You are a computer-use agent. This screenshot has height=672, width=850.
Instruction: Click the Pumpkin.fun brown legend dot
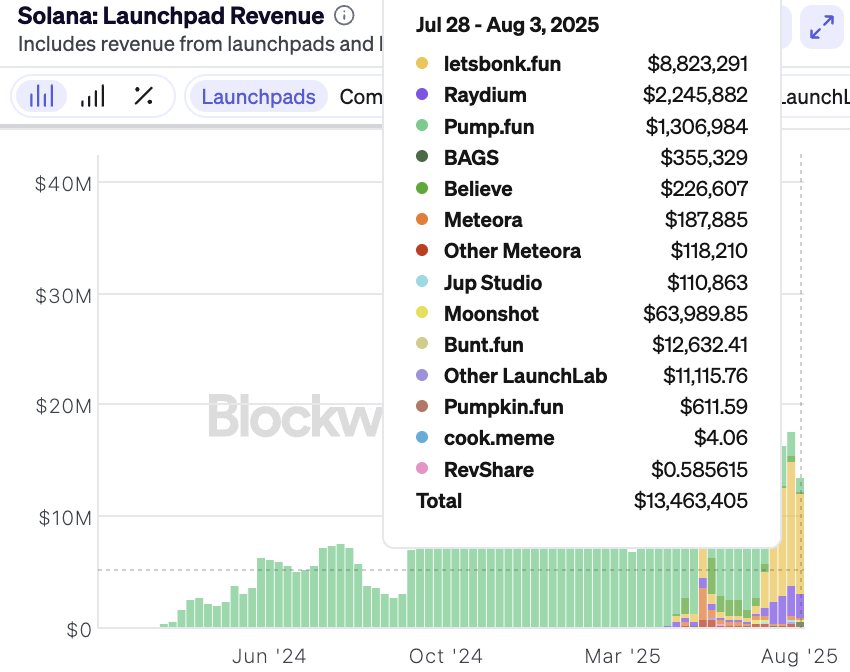(422, 406)
